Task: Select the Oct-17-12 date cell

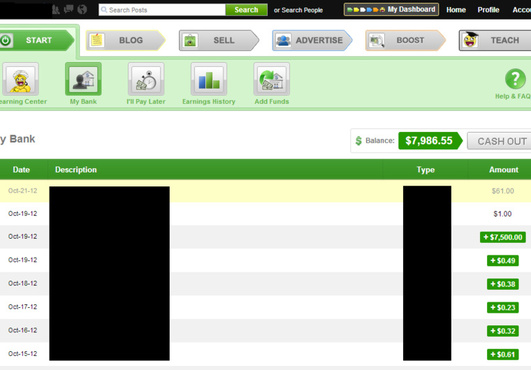Action: tap(22, 307)
